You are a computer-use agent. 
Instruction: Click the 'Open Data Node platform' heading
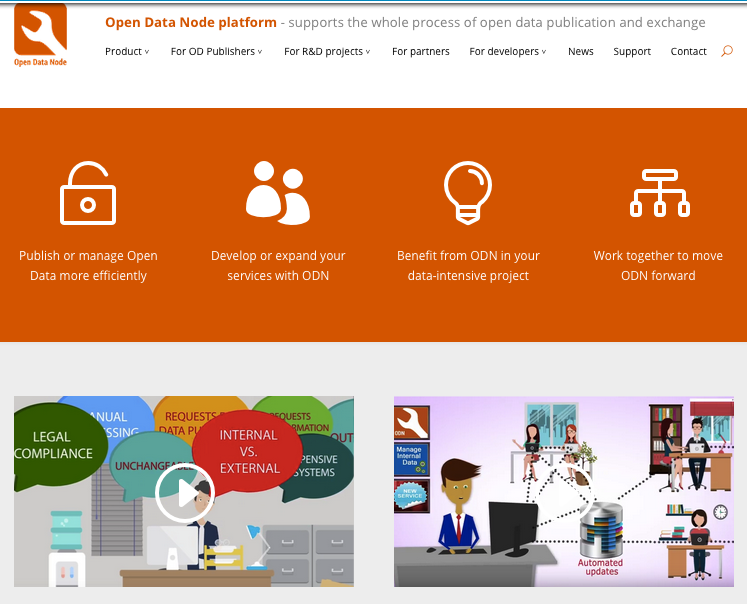click(191, 22)
